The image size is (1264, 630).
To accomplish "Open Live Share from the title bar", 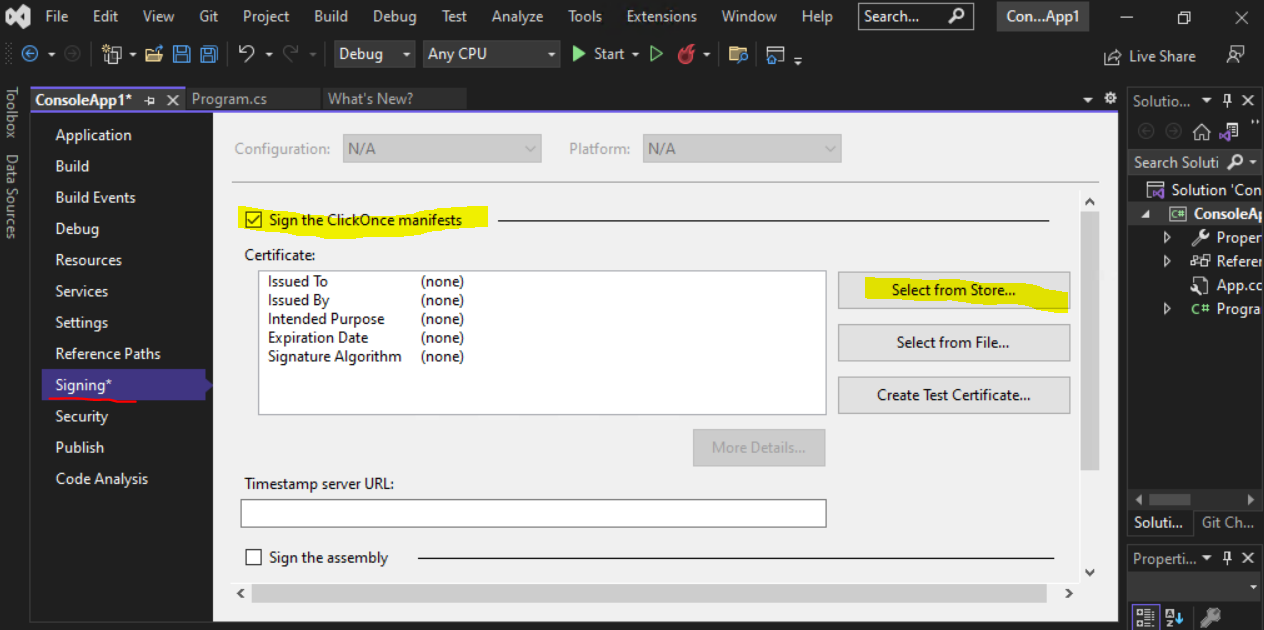I will tap(1149, 56).
